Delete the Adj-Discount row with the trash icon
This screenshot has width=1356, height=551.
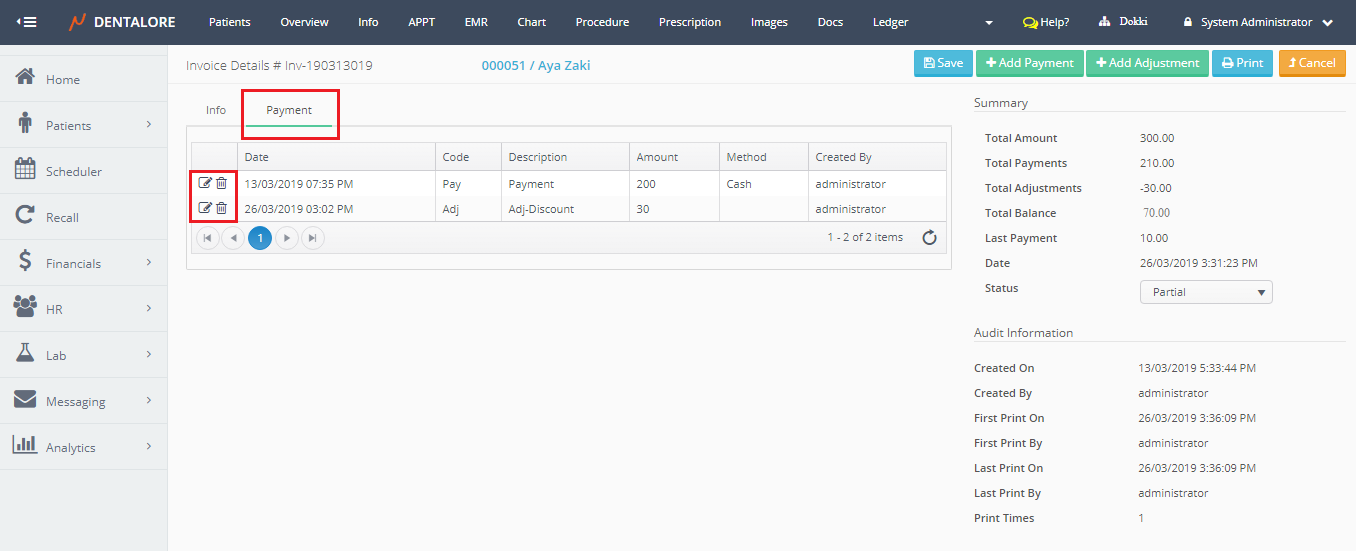pos(222,208)
